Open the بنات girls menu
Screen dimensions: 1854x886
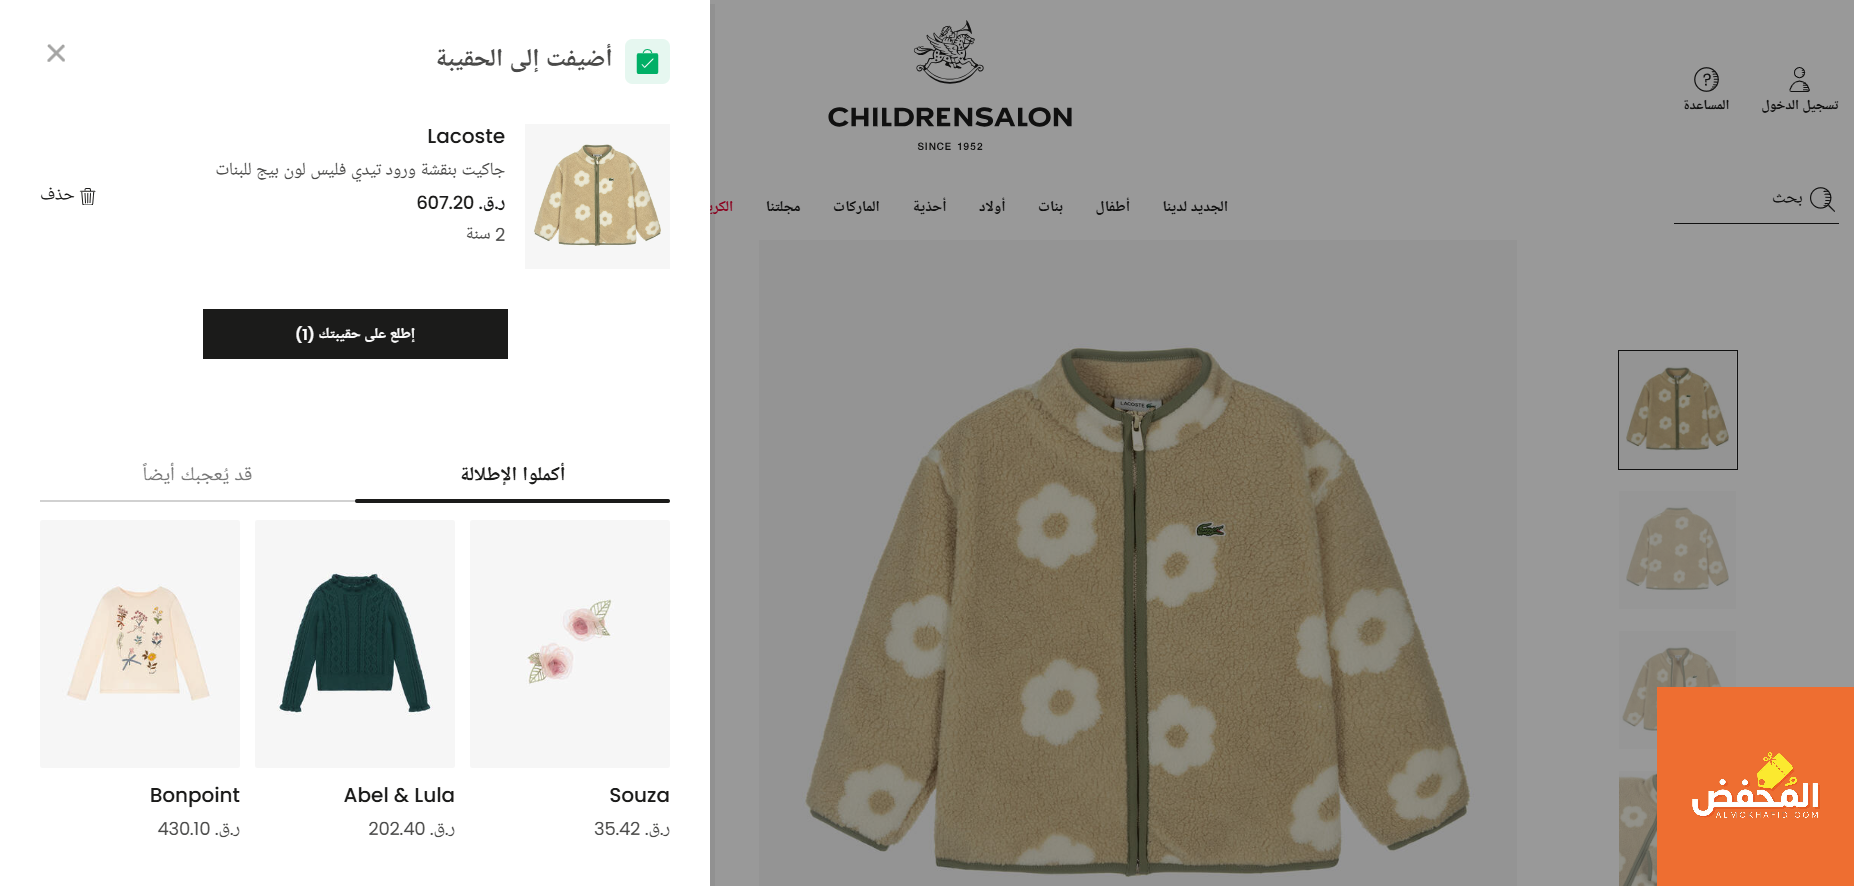pos(1050,206)
